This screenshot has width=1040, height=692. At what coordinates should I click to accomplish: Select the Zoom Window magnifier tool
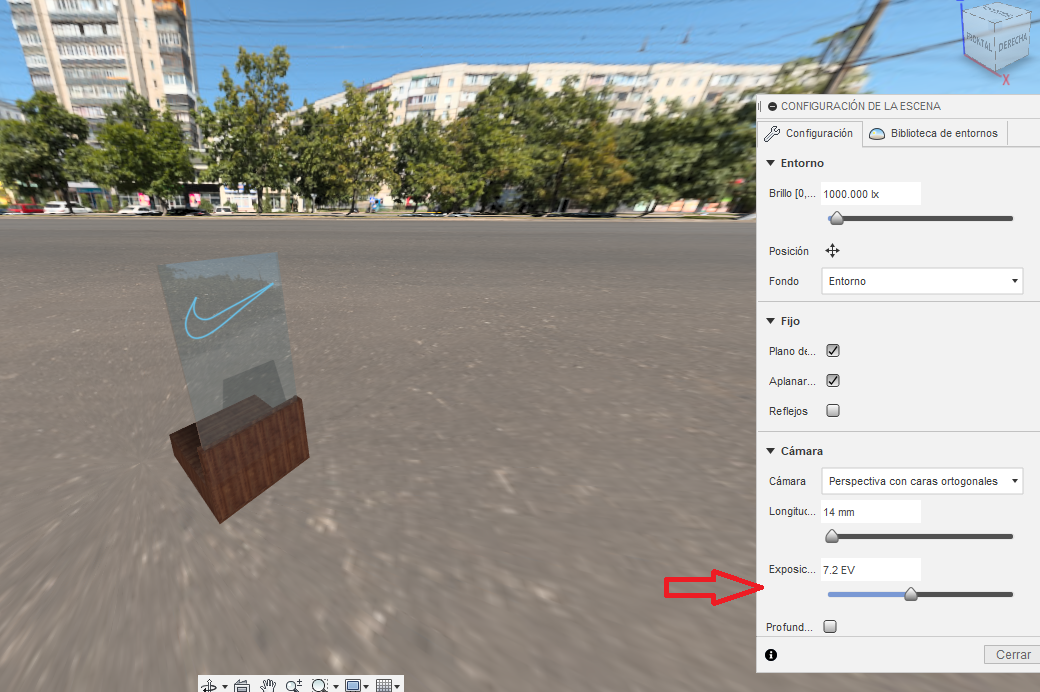[x=320, y=686]
